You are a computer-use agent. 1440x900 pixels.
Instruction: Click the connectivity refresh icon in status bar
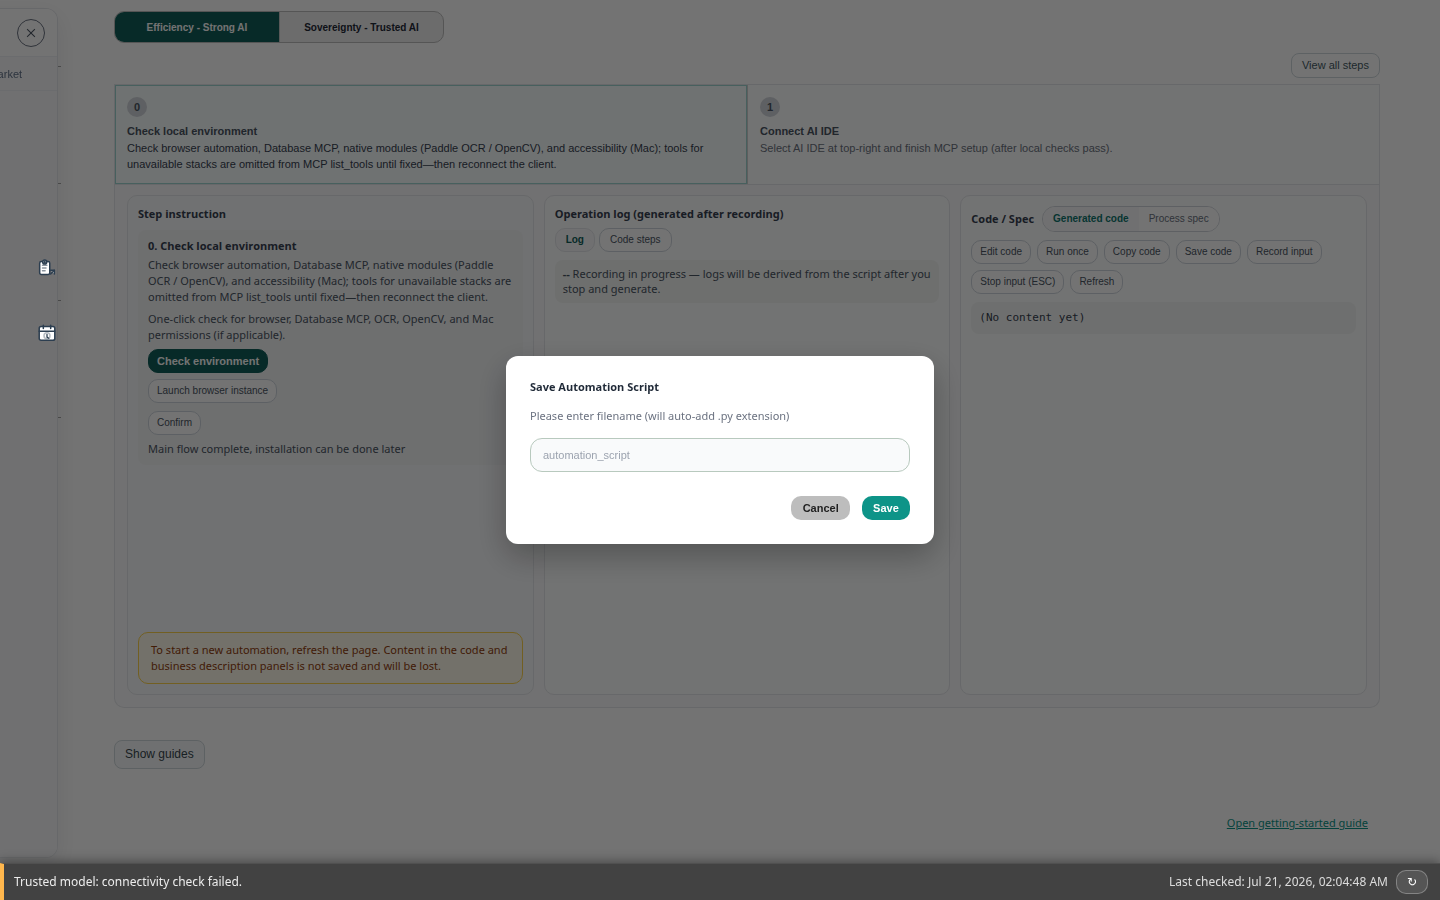click(x=1412, y=882)
